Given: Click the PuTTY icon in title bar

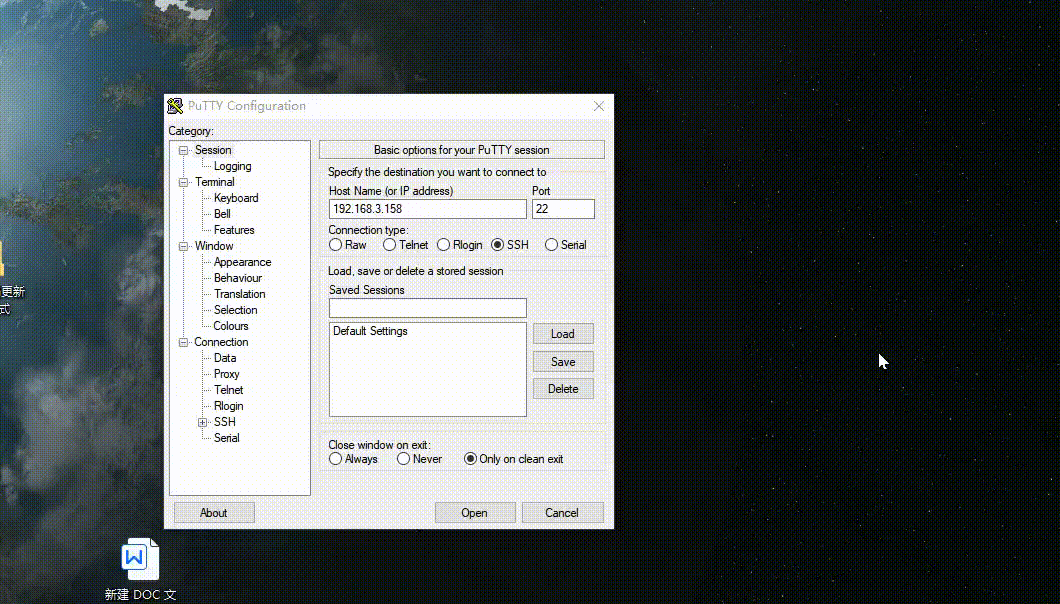Looking at the screenshot, I should 175,106.
